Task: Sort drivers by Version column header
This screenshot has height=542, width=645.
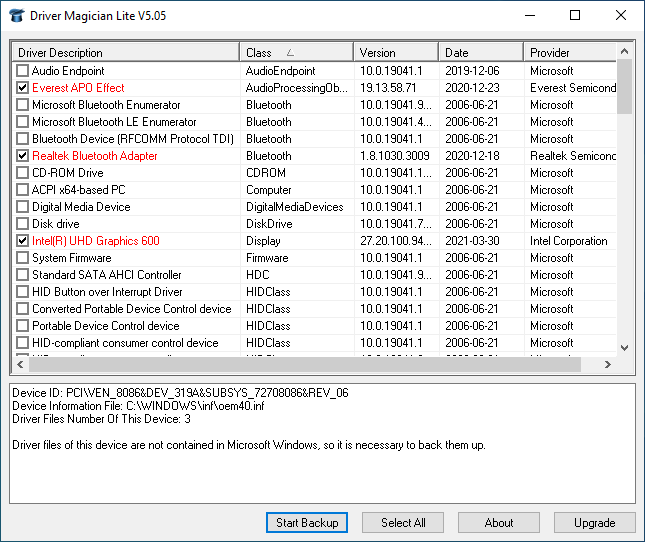Action: coord(395,52)
